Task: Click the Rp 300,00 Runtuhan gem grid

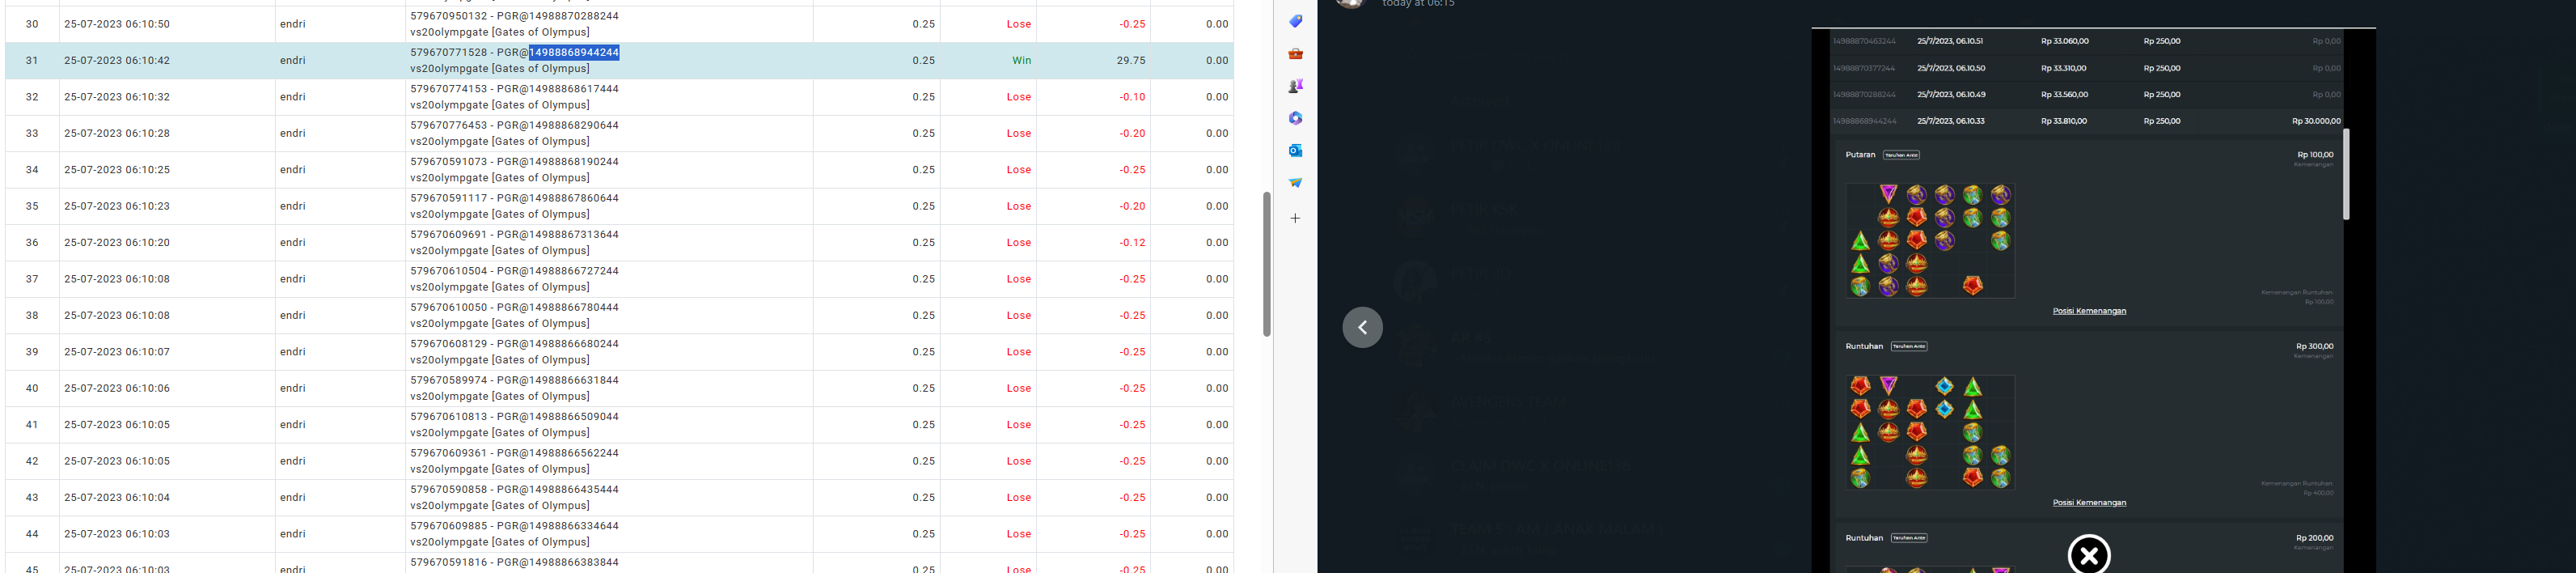Action: pyautogui.click(x=1930, y=432)
